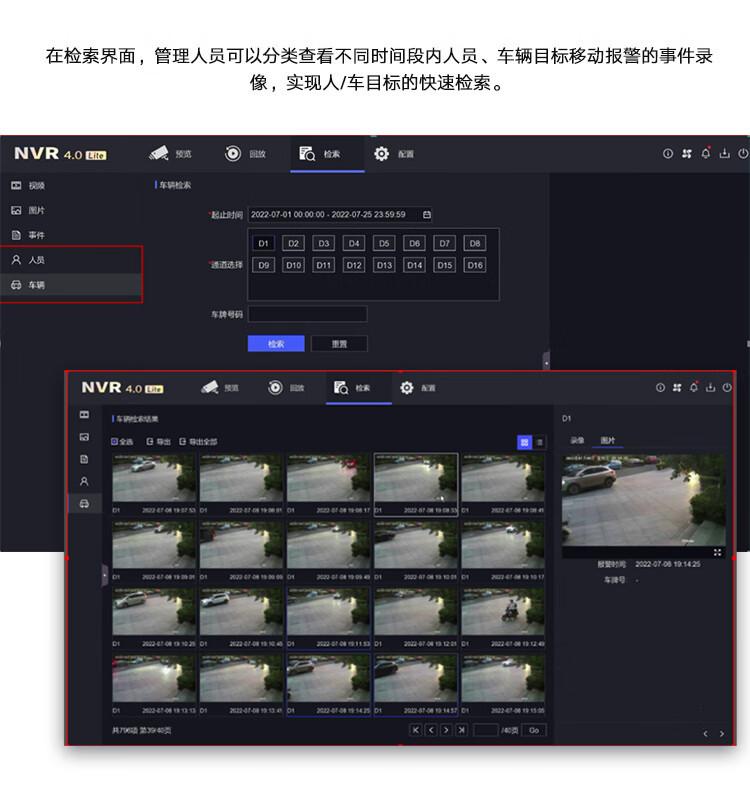Open calendar picker for 起止时间 range
750x799 pixels.
tap(427, 215)
